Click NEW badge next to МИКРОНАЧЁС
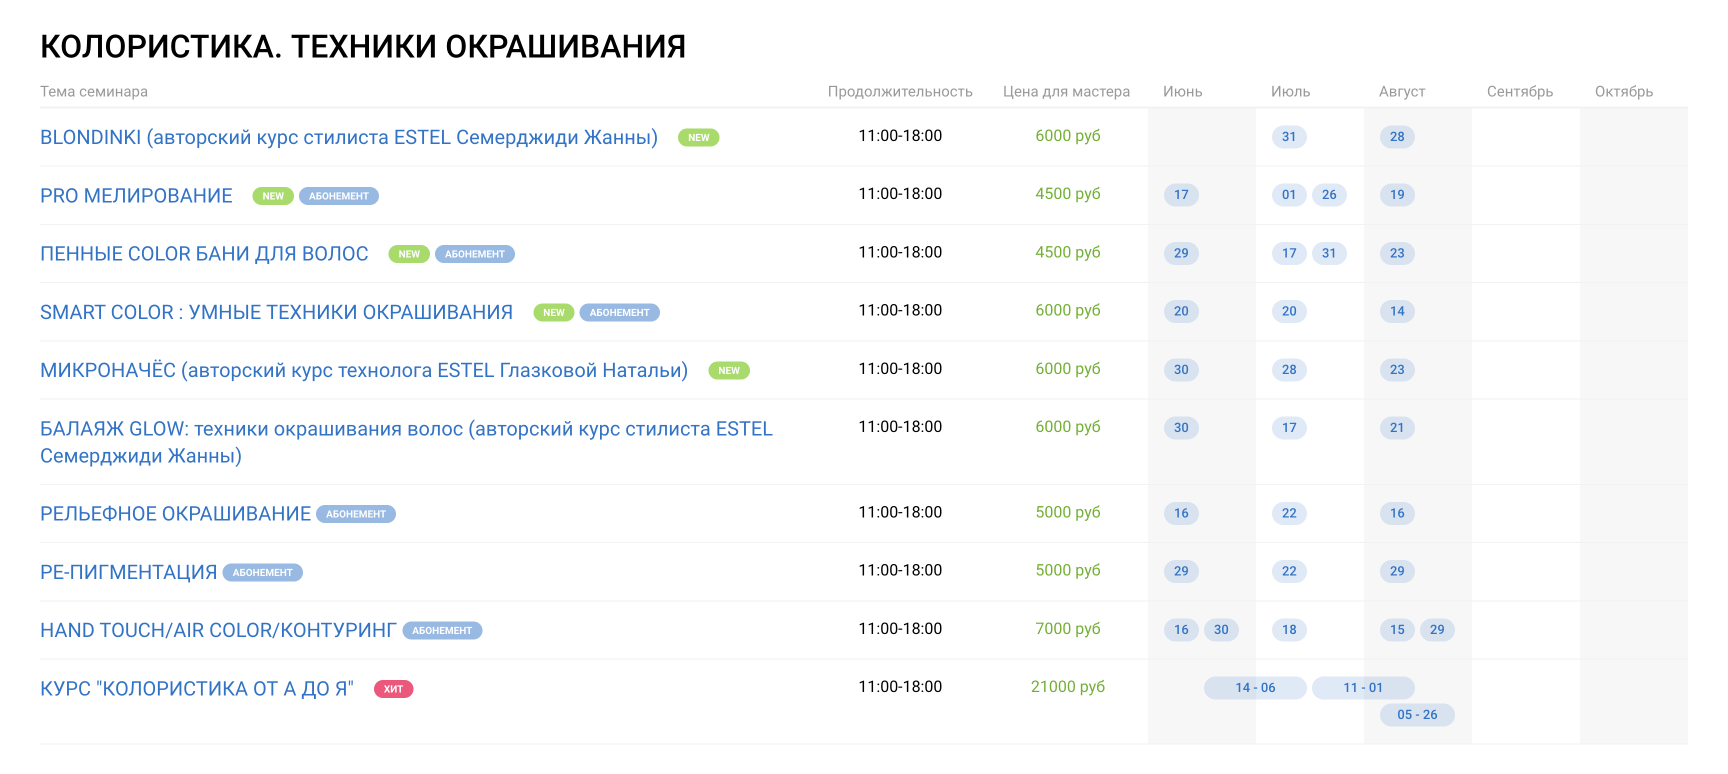Viewport: 1728px width, 774px height. point(729,370)
